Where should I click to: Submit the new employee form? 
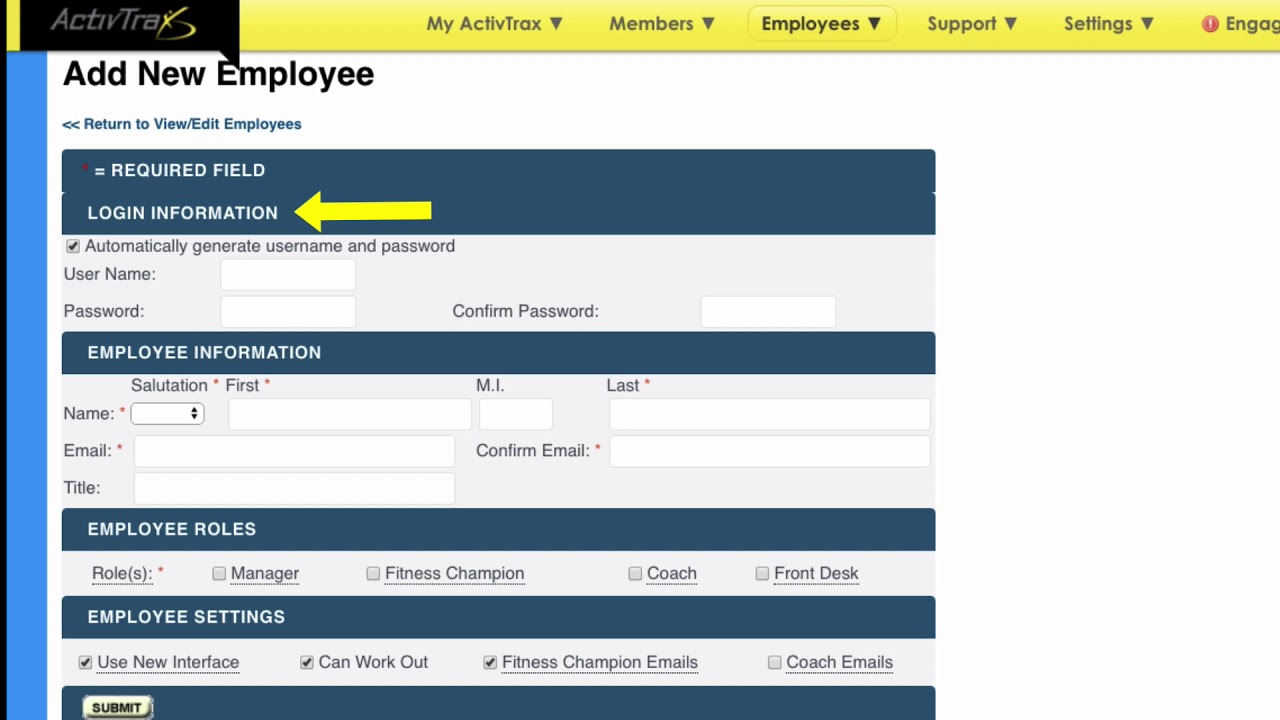(117, 707)
